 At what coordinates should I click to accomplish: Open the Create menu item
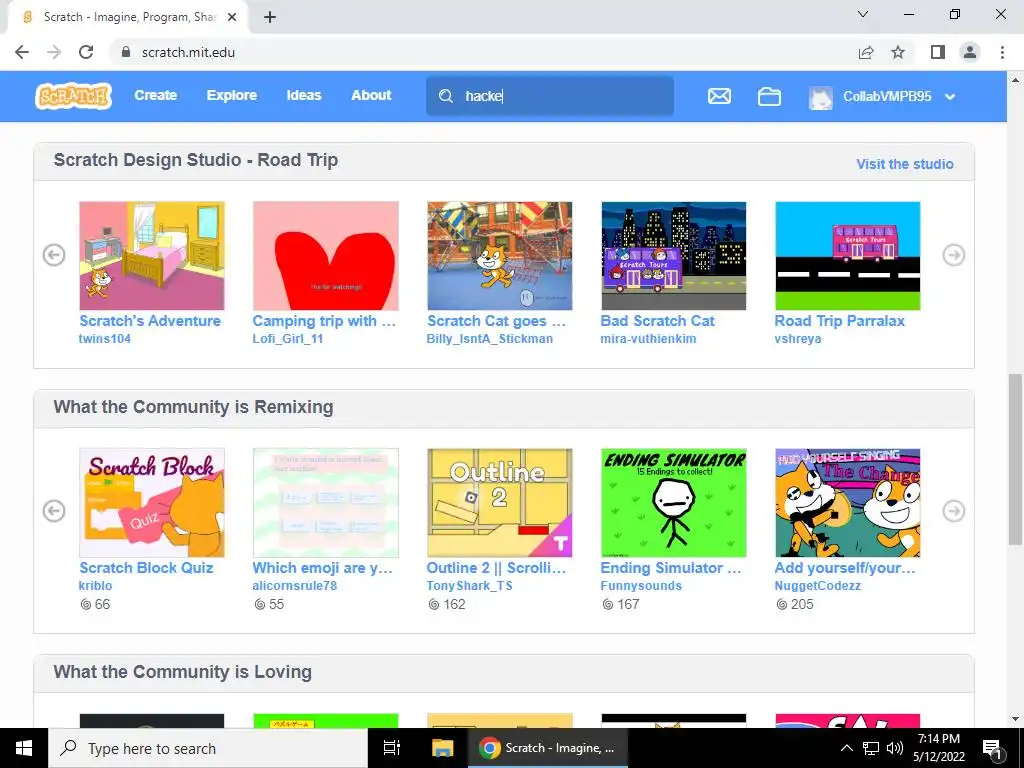[x=155, y=95]
